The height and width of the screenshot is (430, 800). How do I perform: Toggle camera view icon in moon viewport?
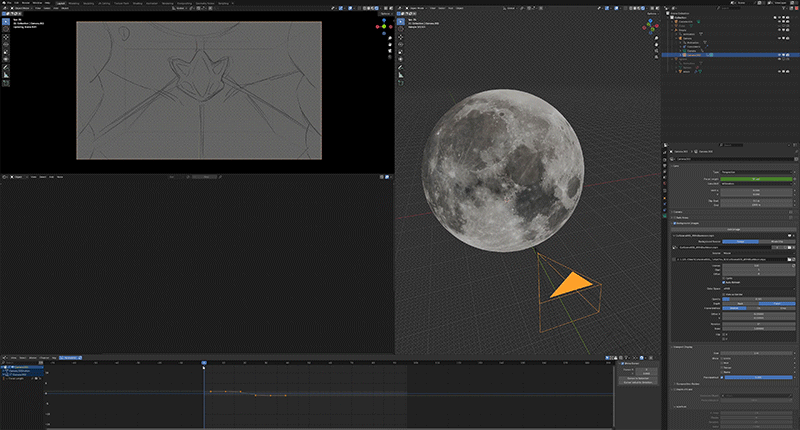(656, 51)
